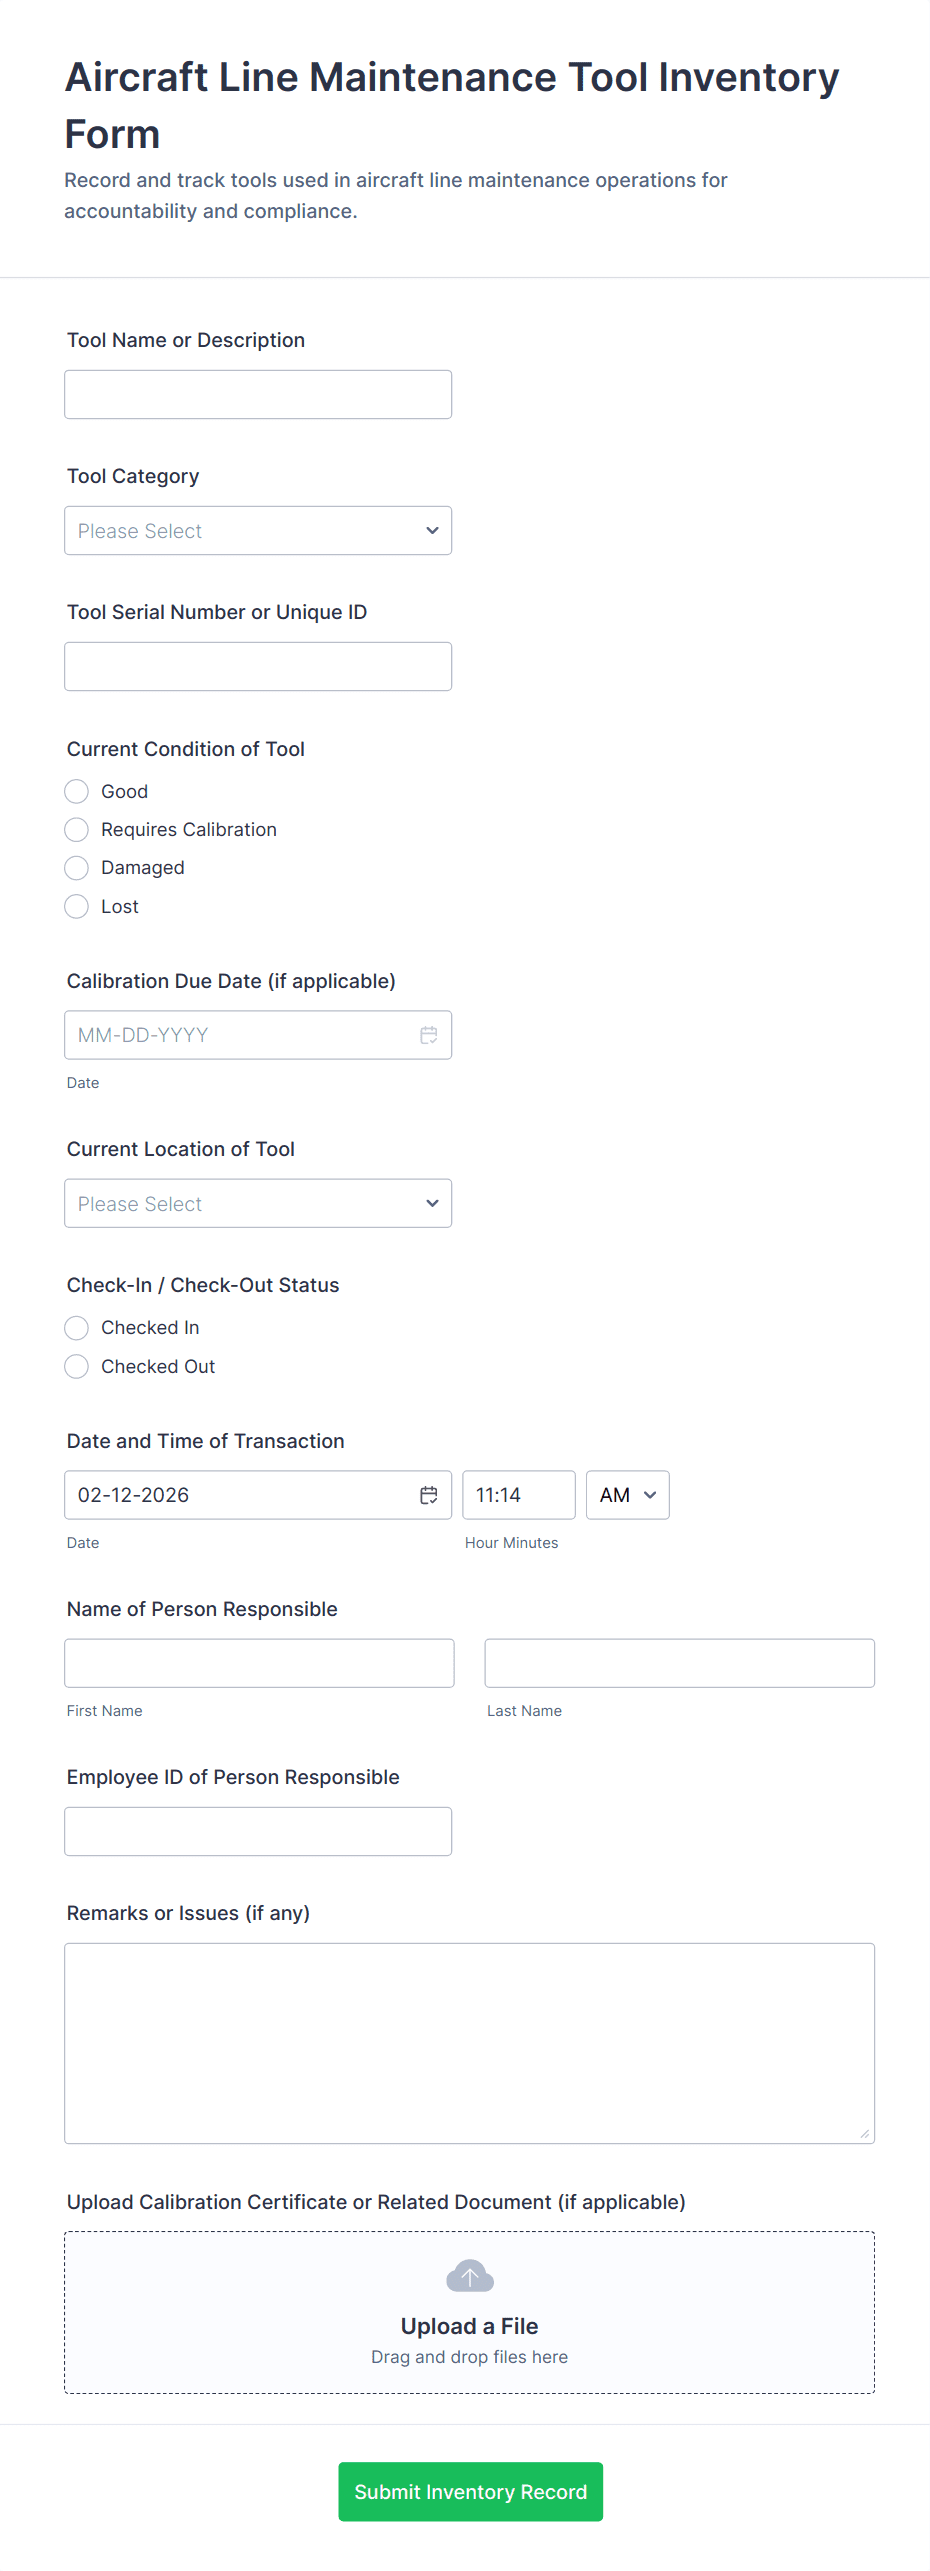Open the Tool Category dropdown
The image size is (930, 2571).
[x=258, y=531]
